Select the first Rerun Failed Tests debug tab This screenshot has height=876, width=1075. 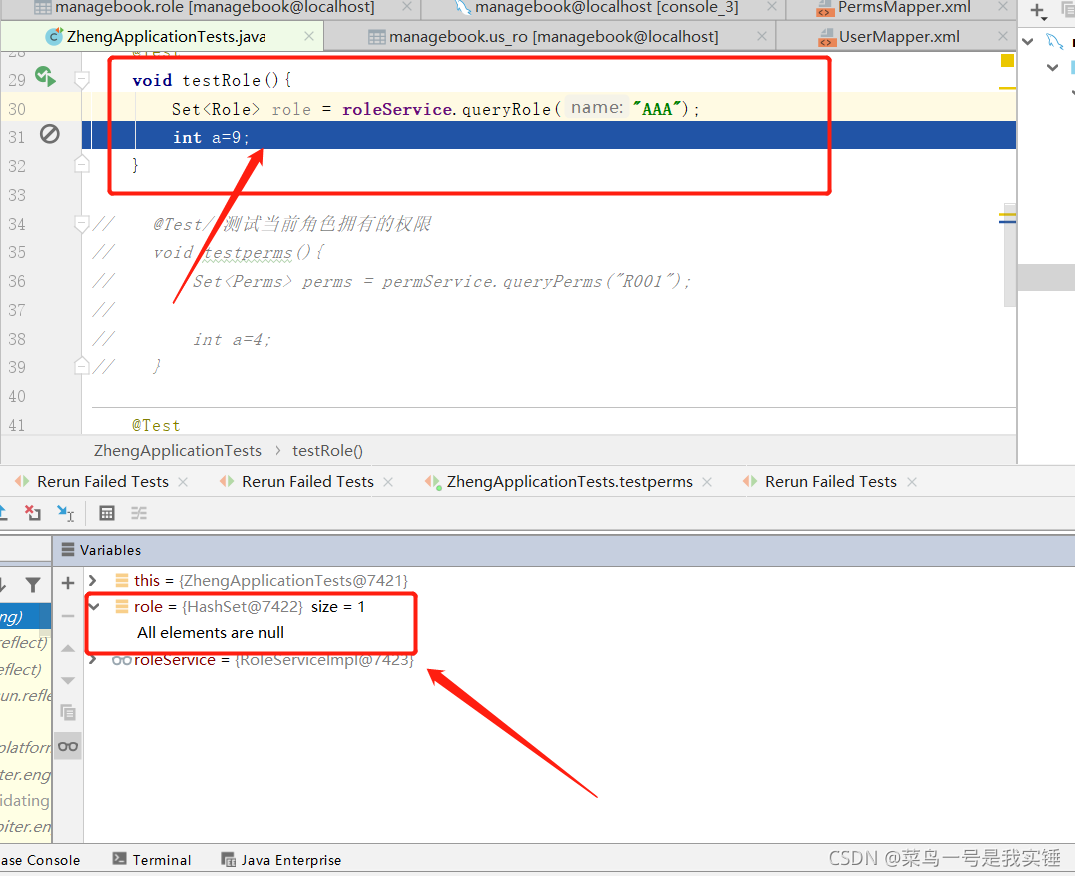[103, 482]
